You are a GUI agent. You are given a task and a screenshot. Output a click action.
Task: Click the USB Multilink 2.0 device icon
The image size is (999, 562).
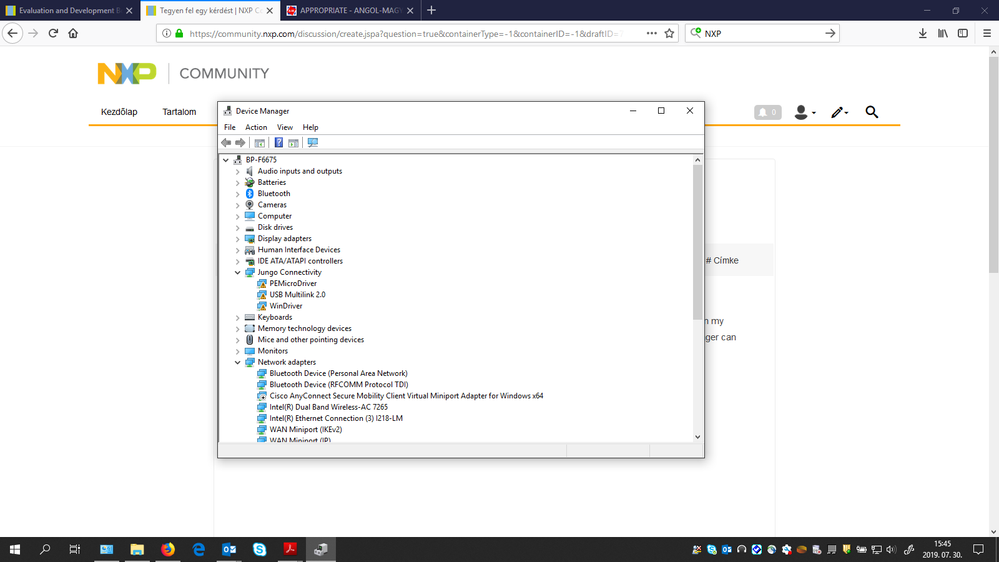pos(262,294)
